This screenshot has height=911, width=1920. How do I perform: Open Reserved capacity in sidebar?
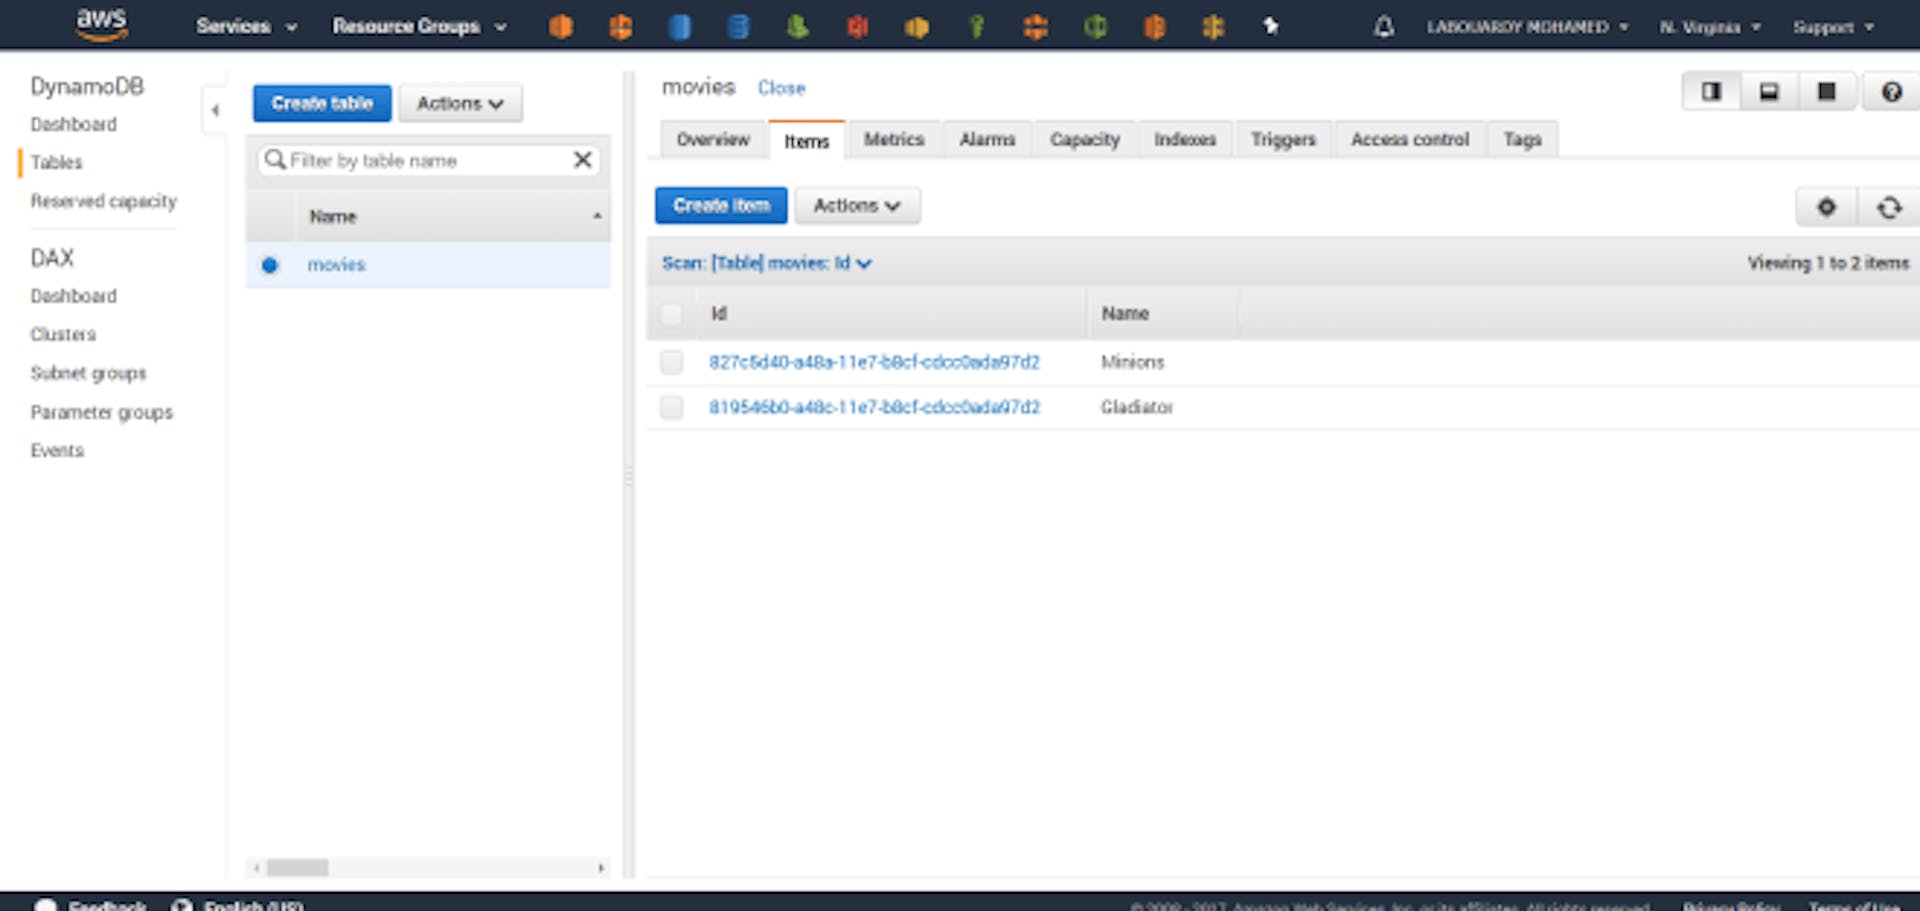[x=103, y=201]
